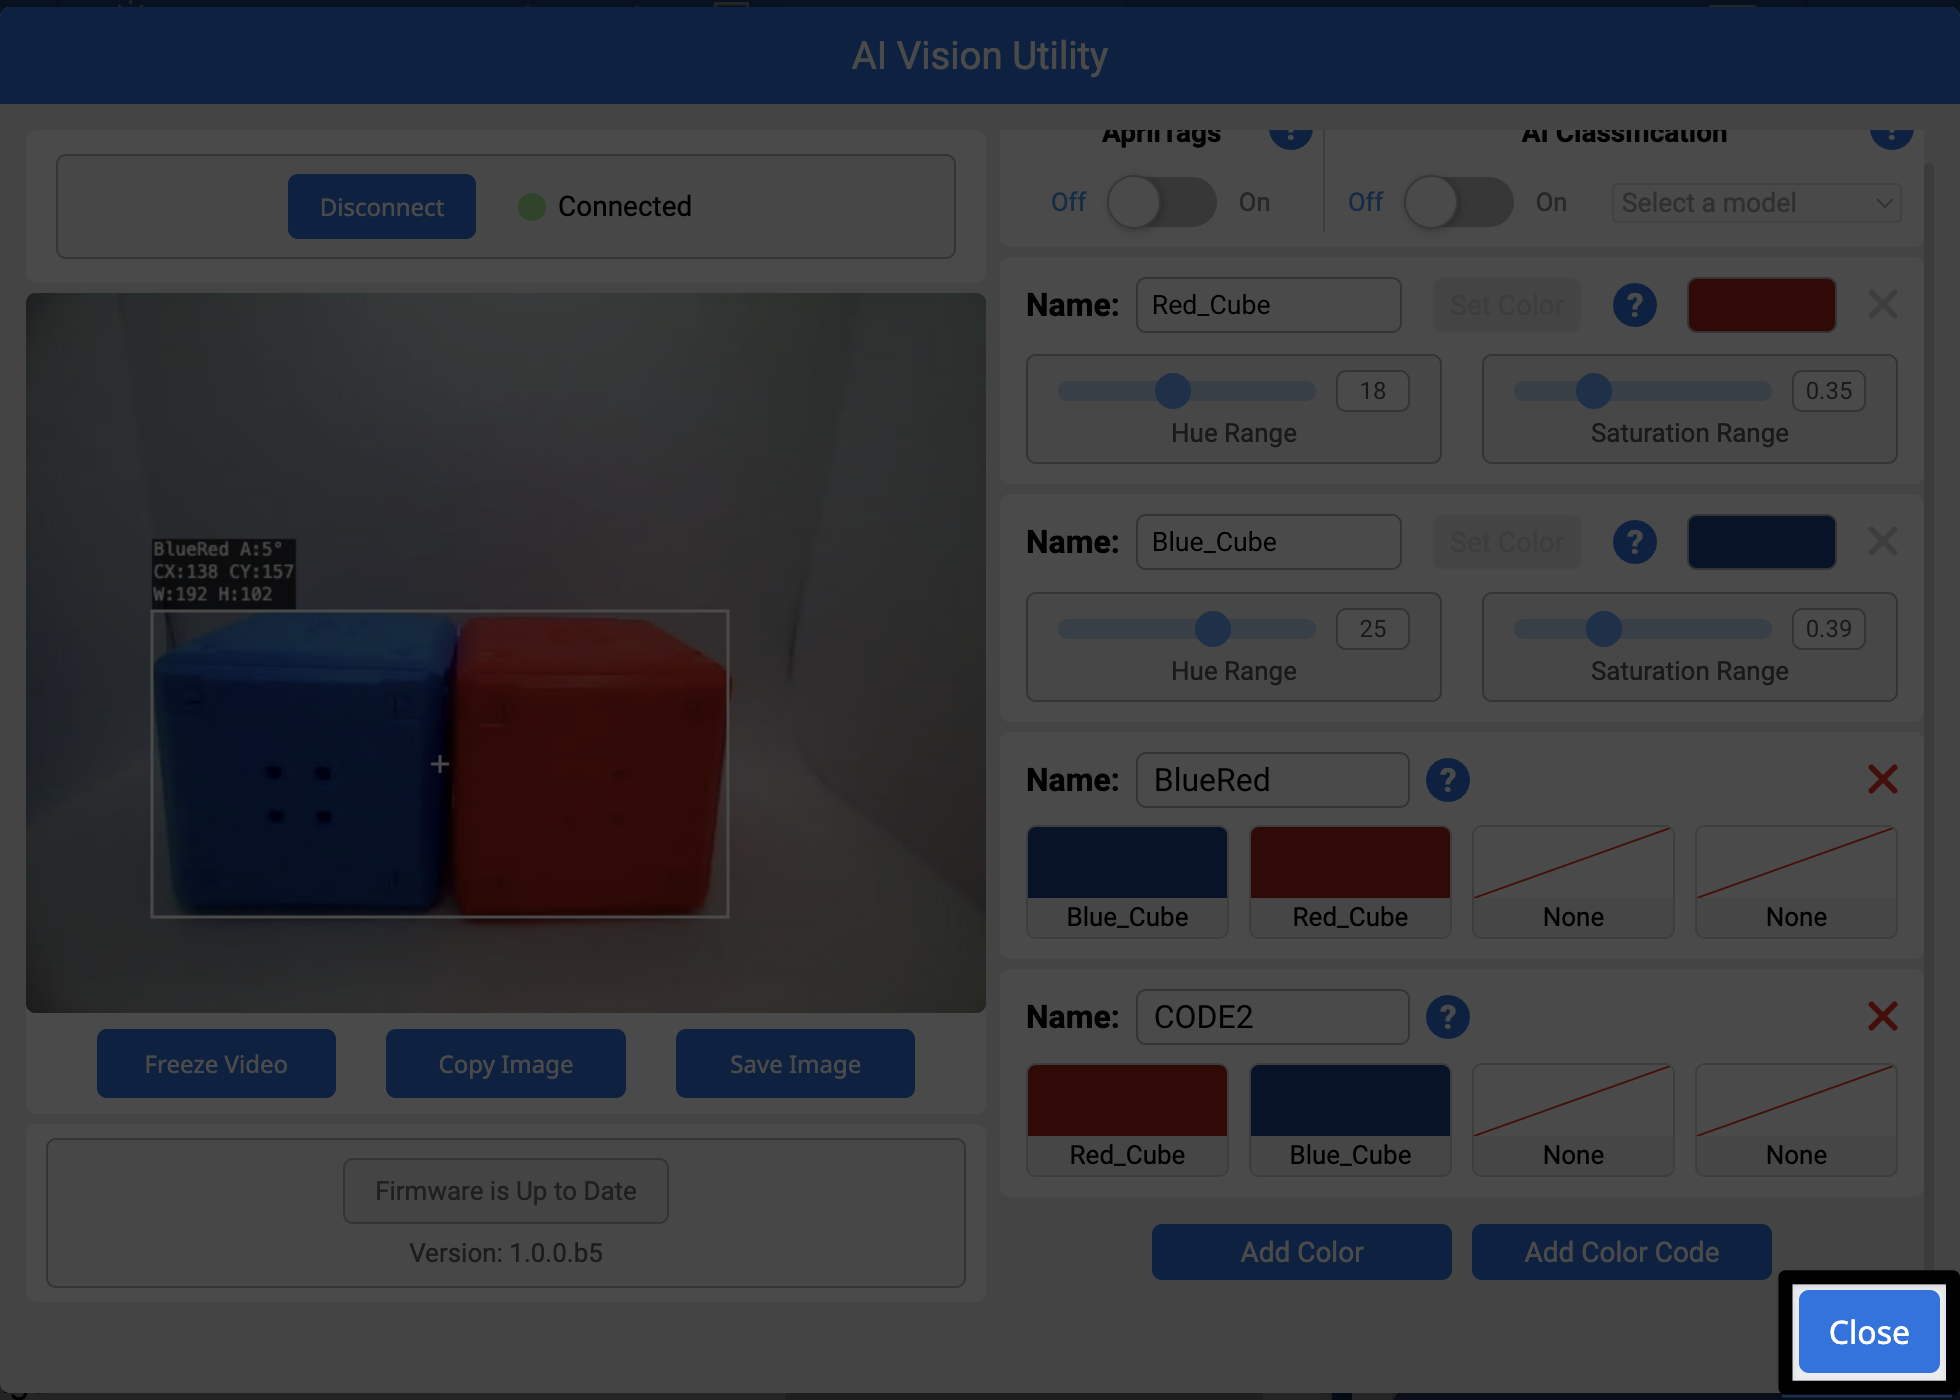
Task: Freeze the live video feed
Action: pyautogui.click(x=216, y=1063)
